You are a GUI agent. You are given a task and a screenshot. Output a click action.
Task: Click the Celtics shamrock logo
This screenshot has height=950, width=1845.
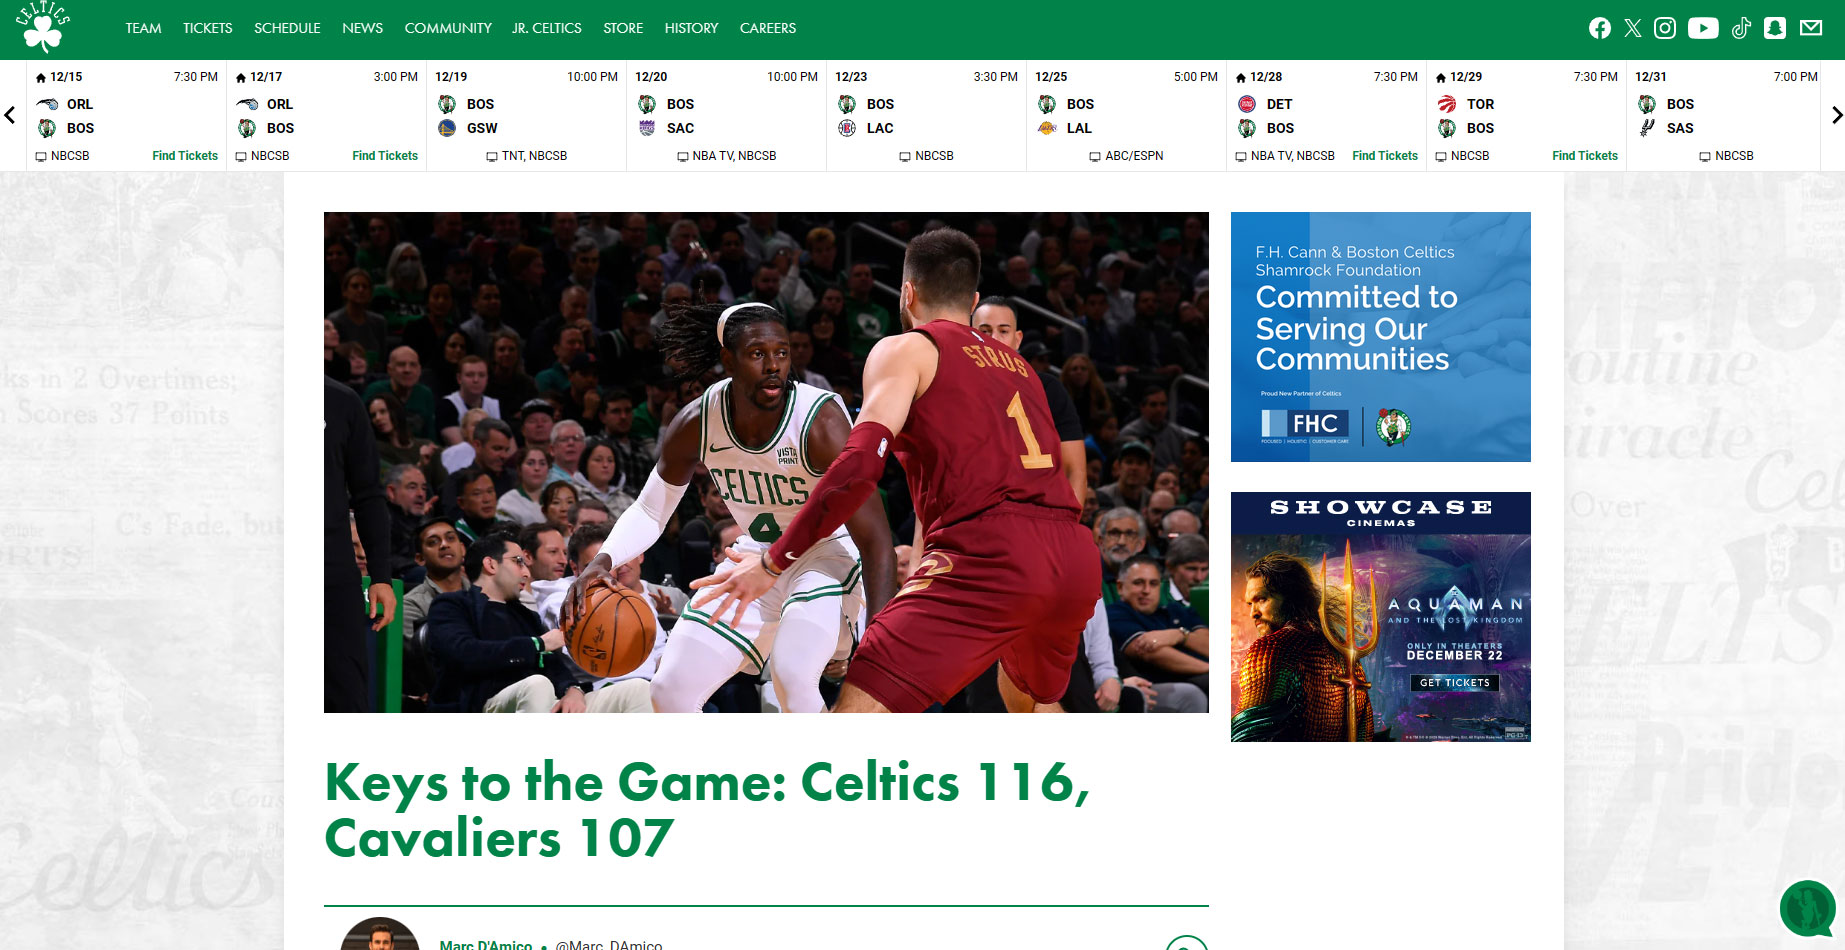pyautogui.click(x=43, y=28)
